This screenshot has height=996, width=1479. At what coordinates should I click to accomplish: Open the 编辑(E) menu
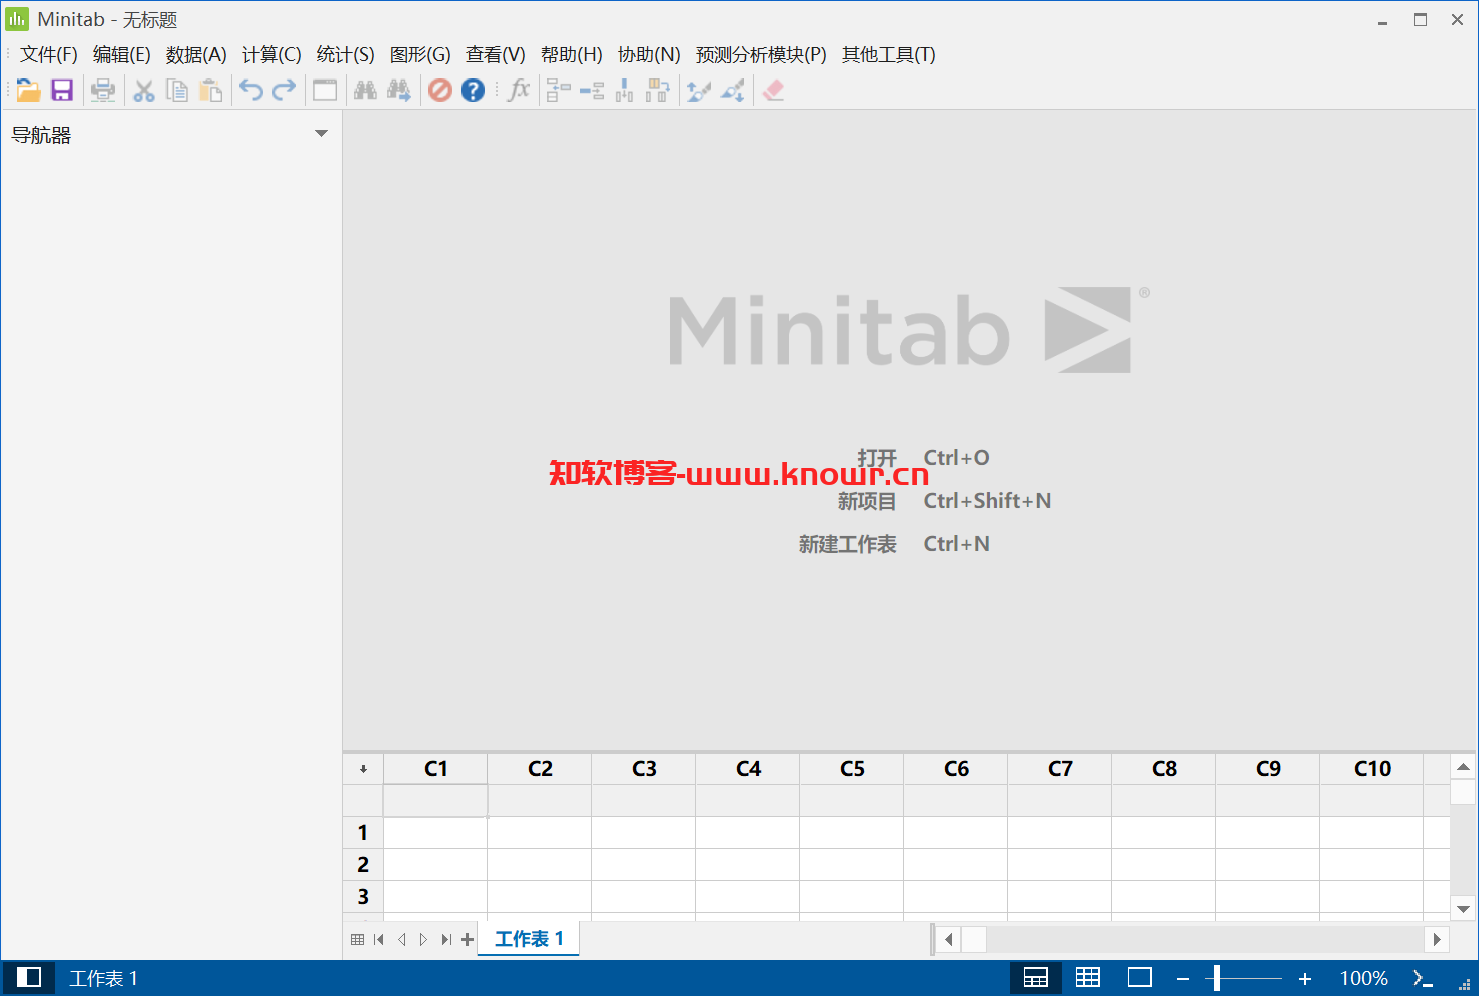point(121,54)
